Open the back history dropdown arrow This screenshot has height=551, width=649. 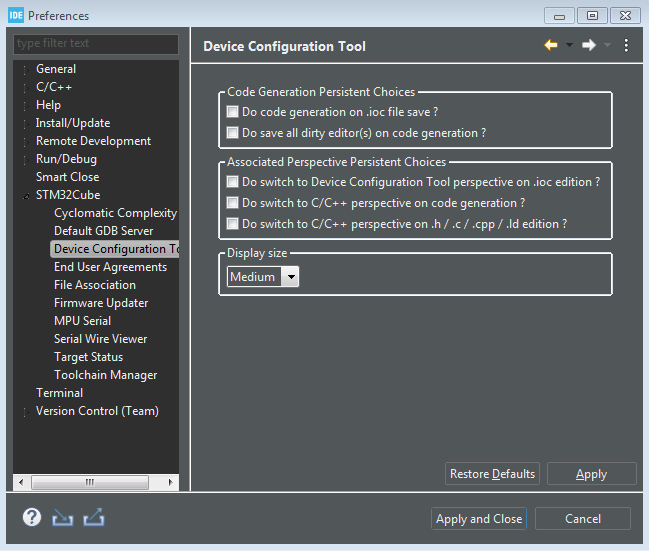(x=570, y=45)
